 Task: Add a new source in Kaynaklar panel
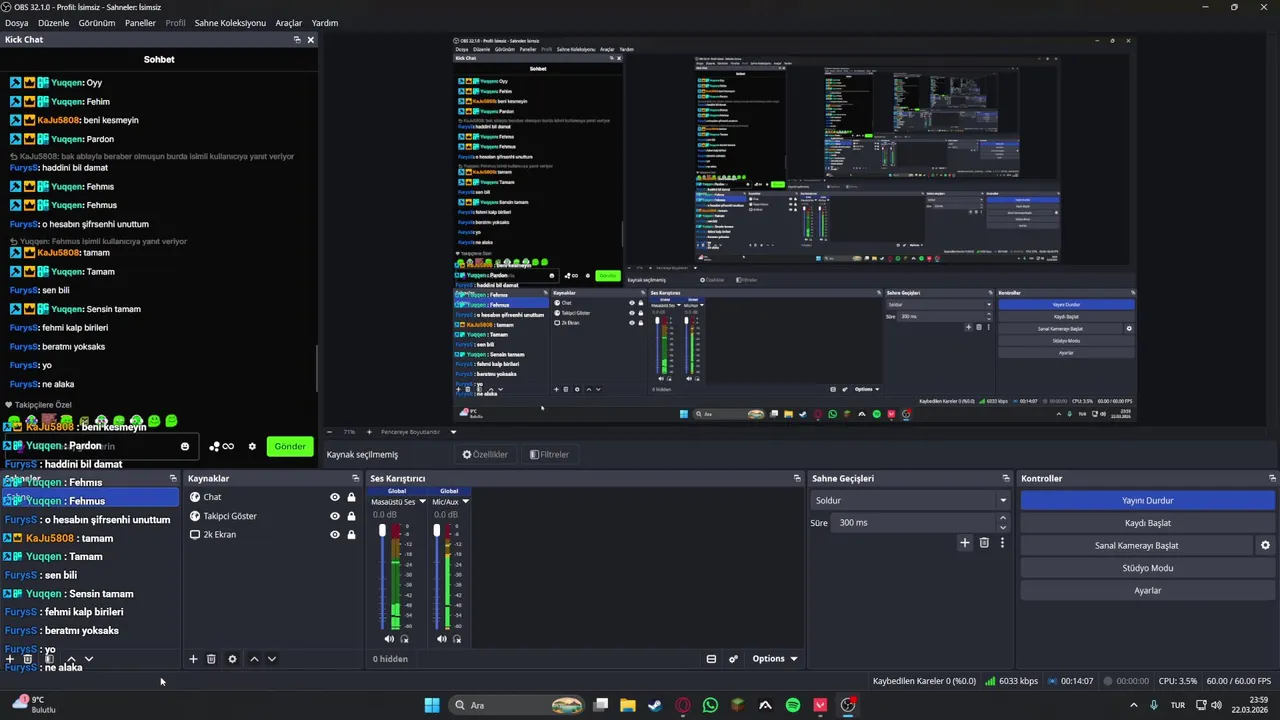[193, 659]
